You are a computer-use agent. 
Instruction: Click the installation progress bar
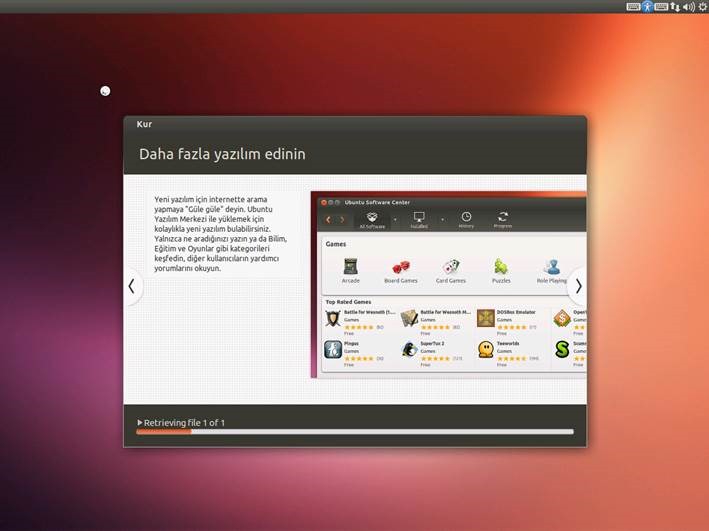355,432
